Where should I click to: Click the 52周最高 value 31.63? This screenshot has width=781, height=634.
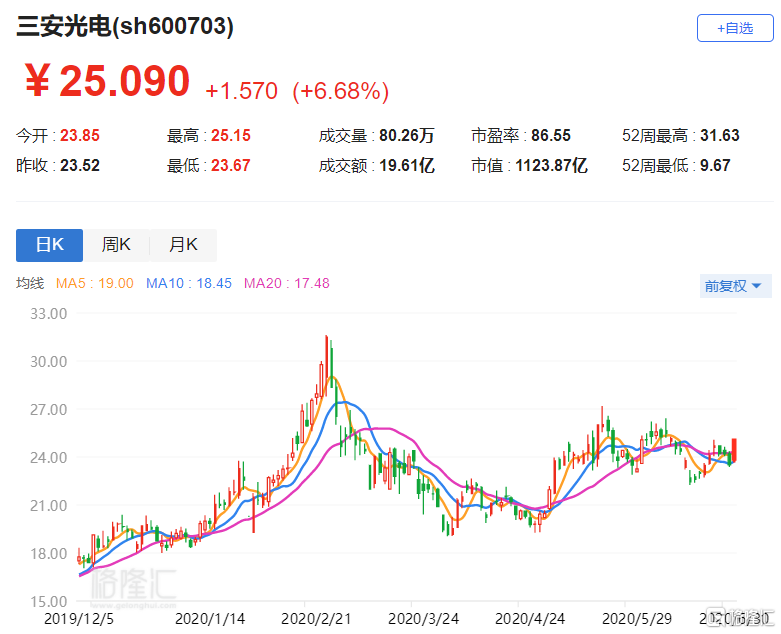pyautogui.click(x=720, y=135)
